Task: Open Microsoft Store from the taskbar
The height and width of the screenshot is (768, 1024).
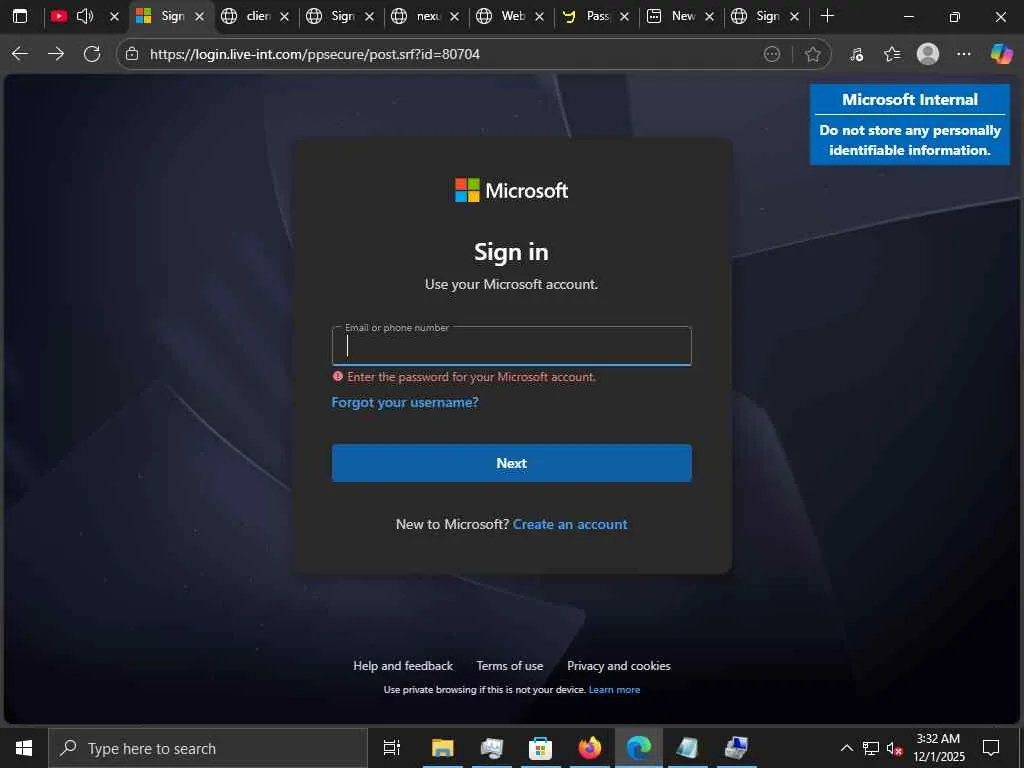Action: [540, 748]
